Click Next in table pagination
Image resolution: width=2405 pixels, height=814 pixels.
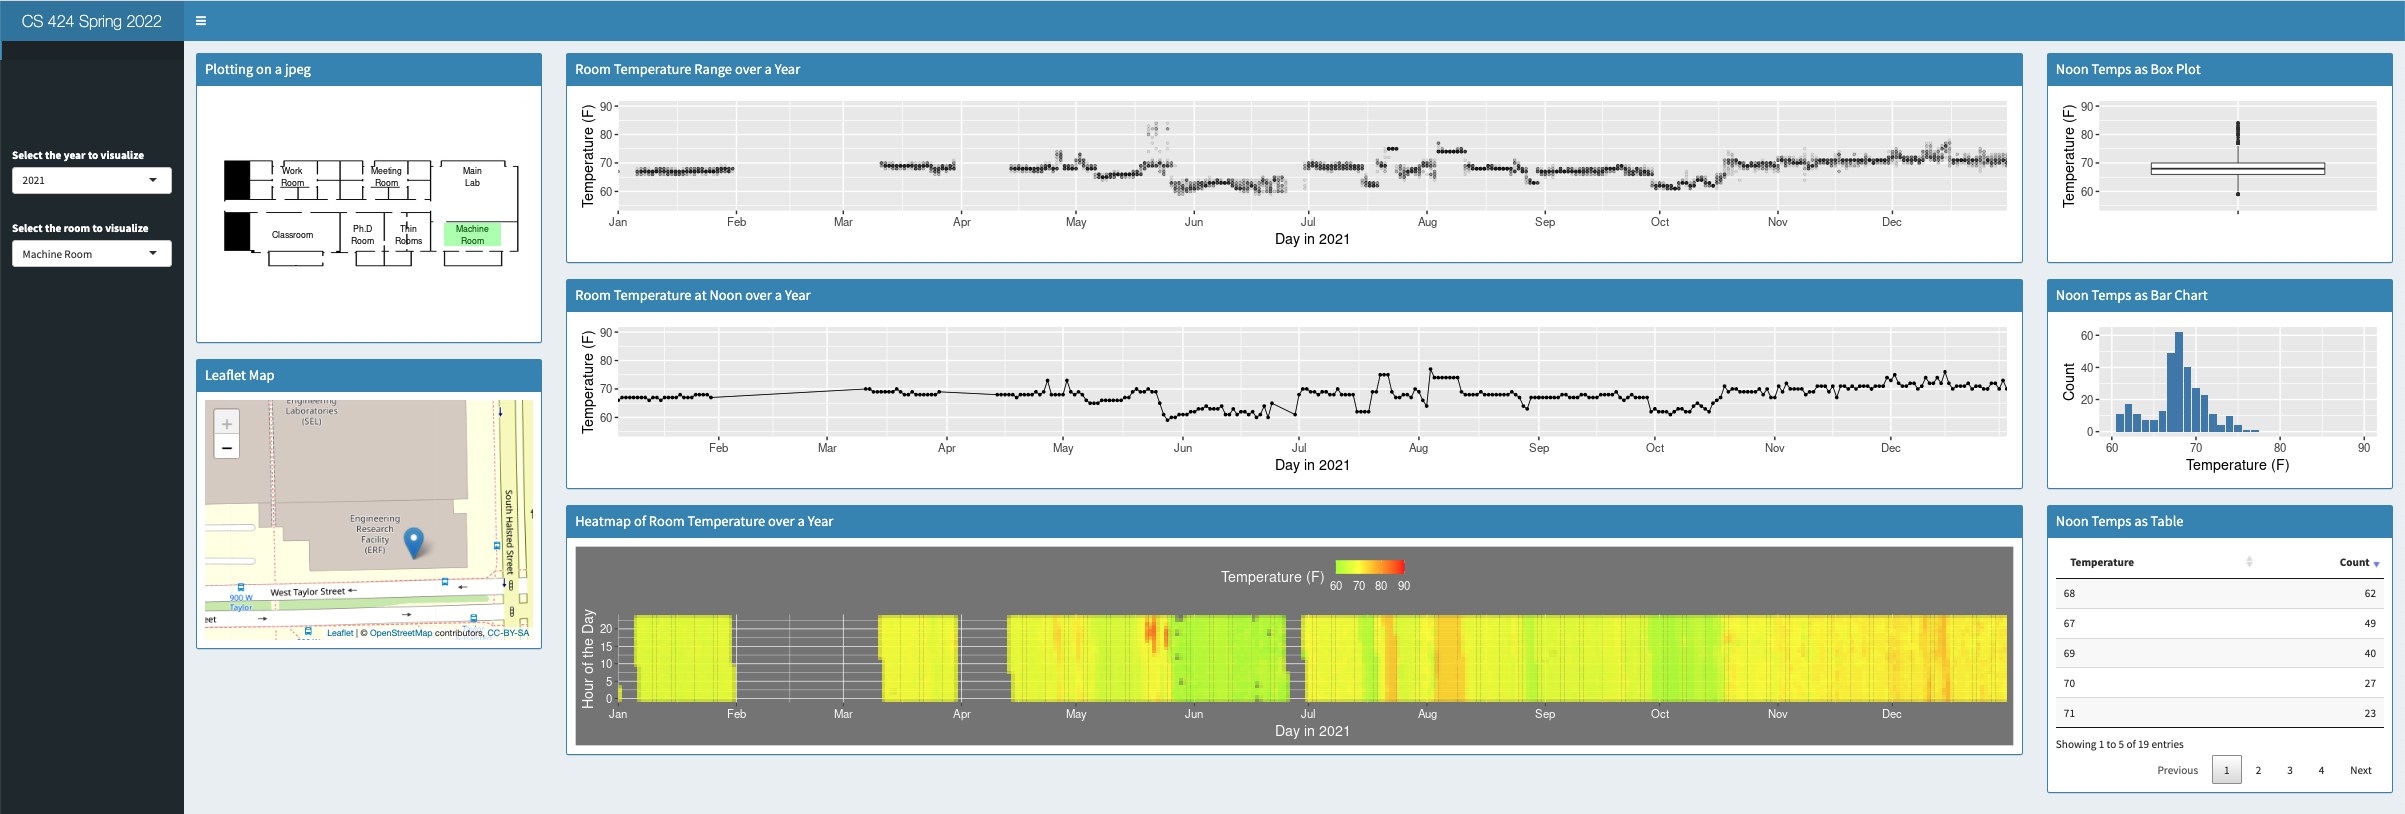point(2360,770)
